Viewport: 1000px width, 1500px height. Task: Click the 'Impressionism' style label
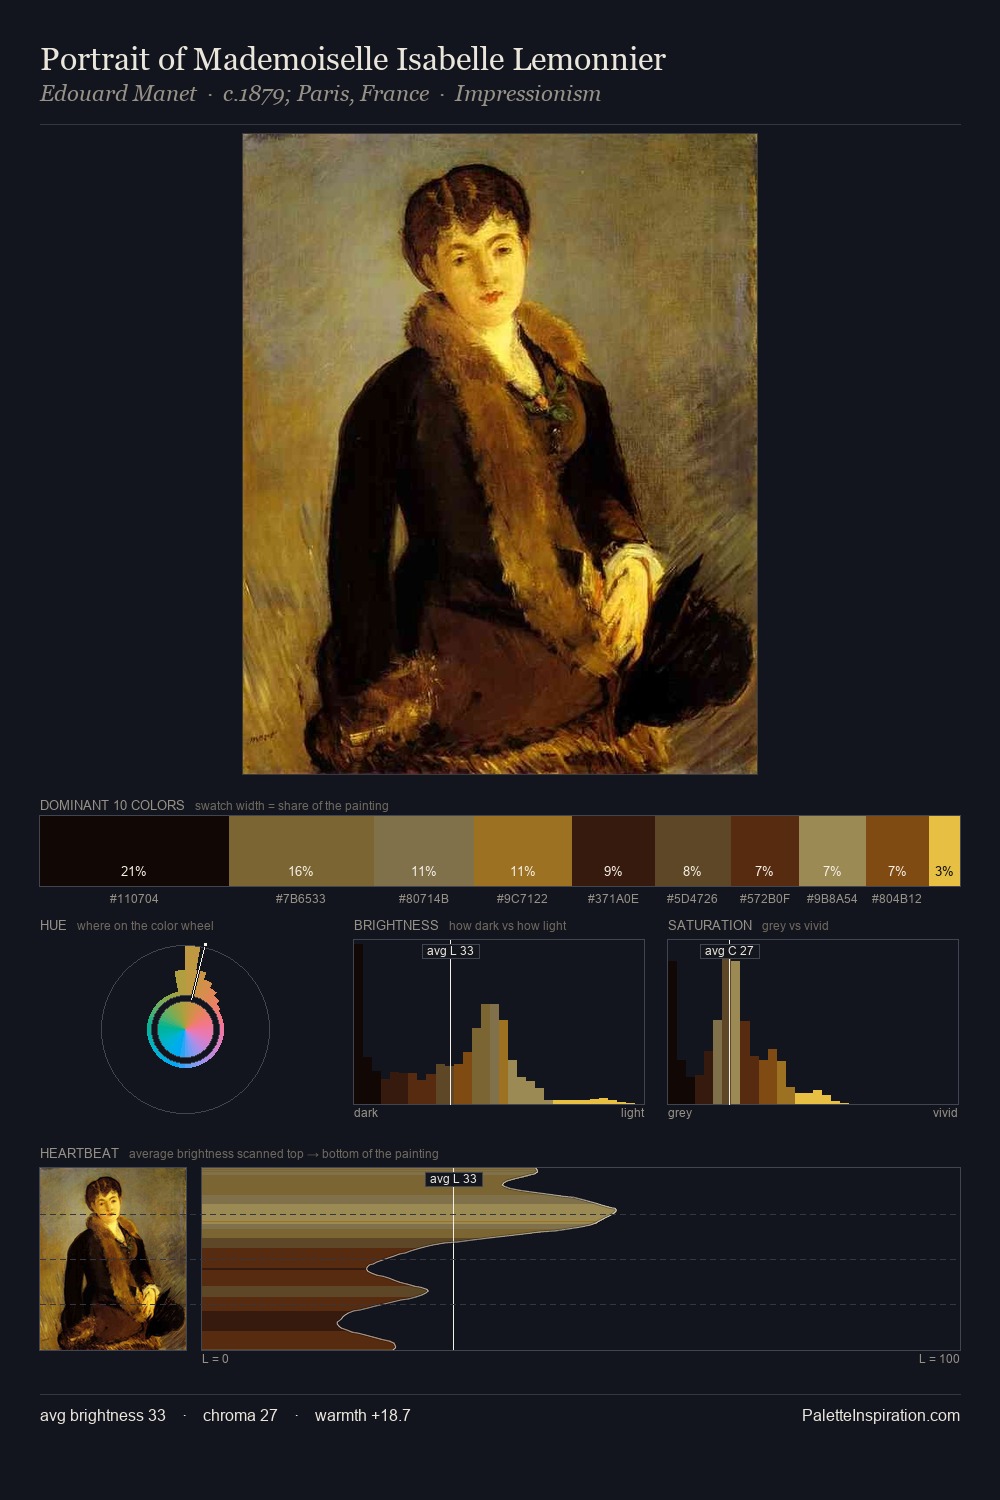tap(528, 94)
